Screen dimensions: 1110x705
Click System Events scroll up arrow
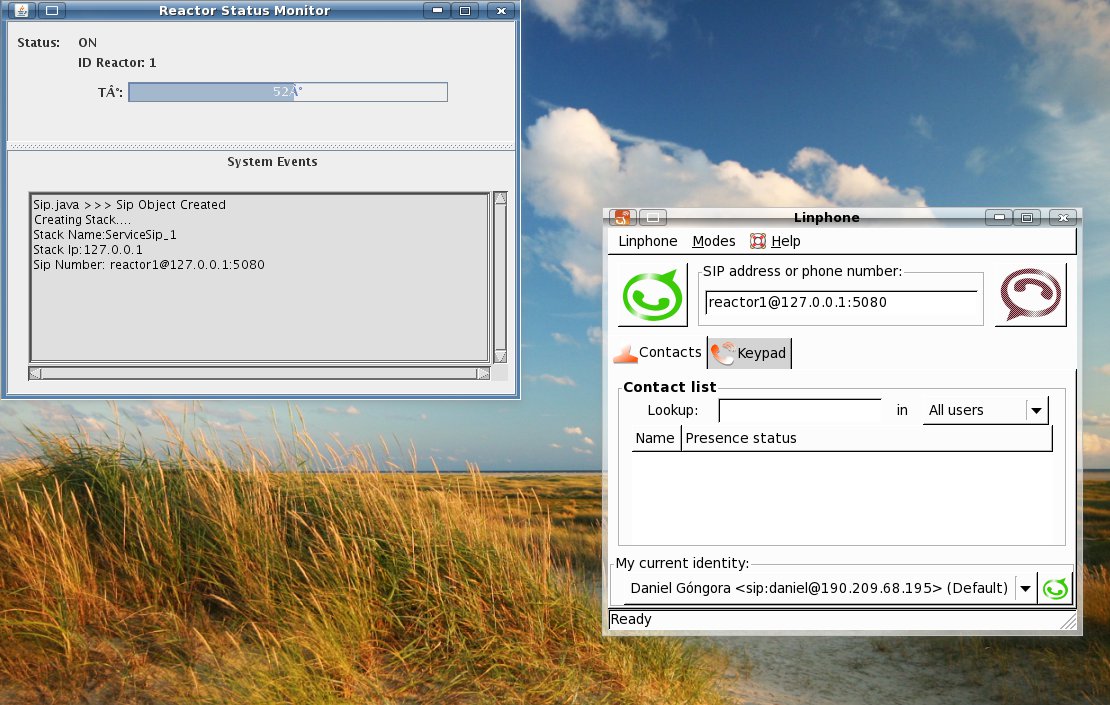tap(500, 198)
